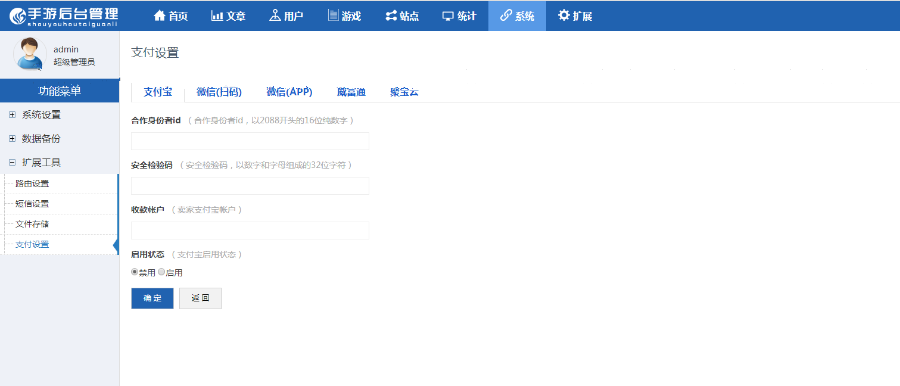This screenshot has width=900, height=386.
Task: Switch to the 微信(扫码) tab
Action: click(x=219, y=92)
